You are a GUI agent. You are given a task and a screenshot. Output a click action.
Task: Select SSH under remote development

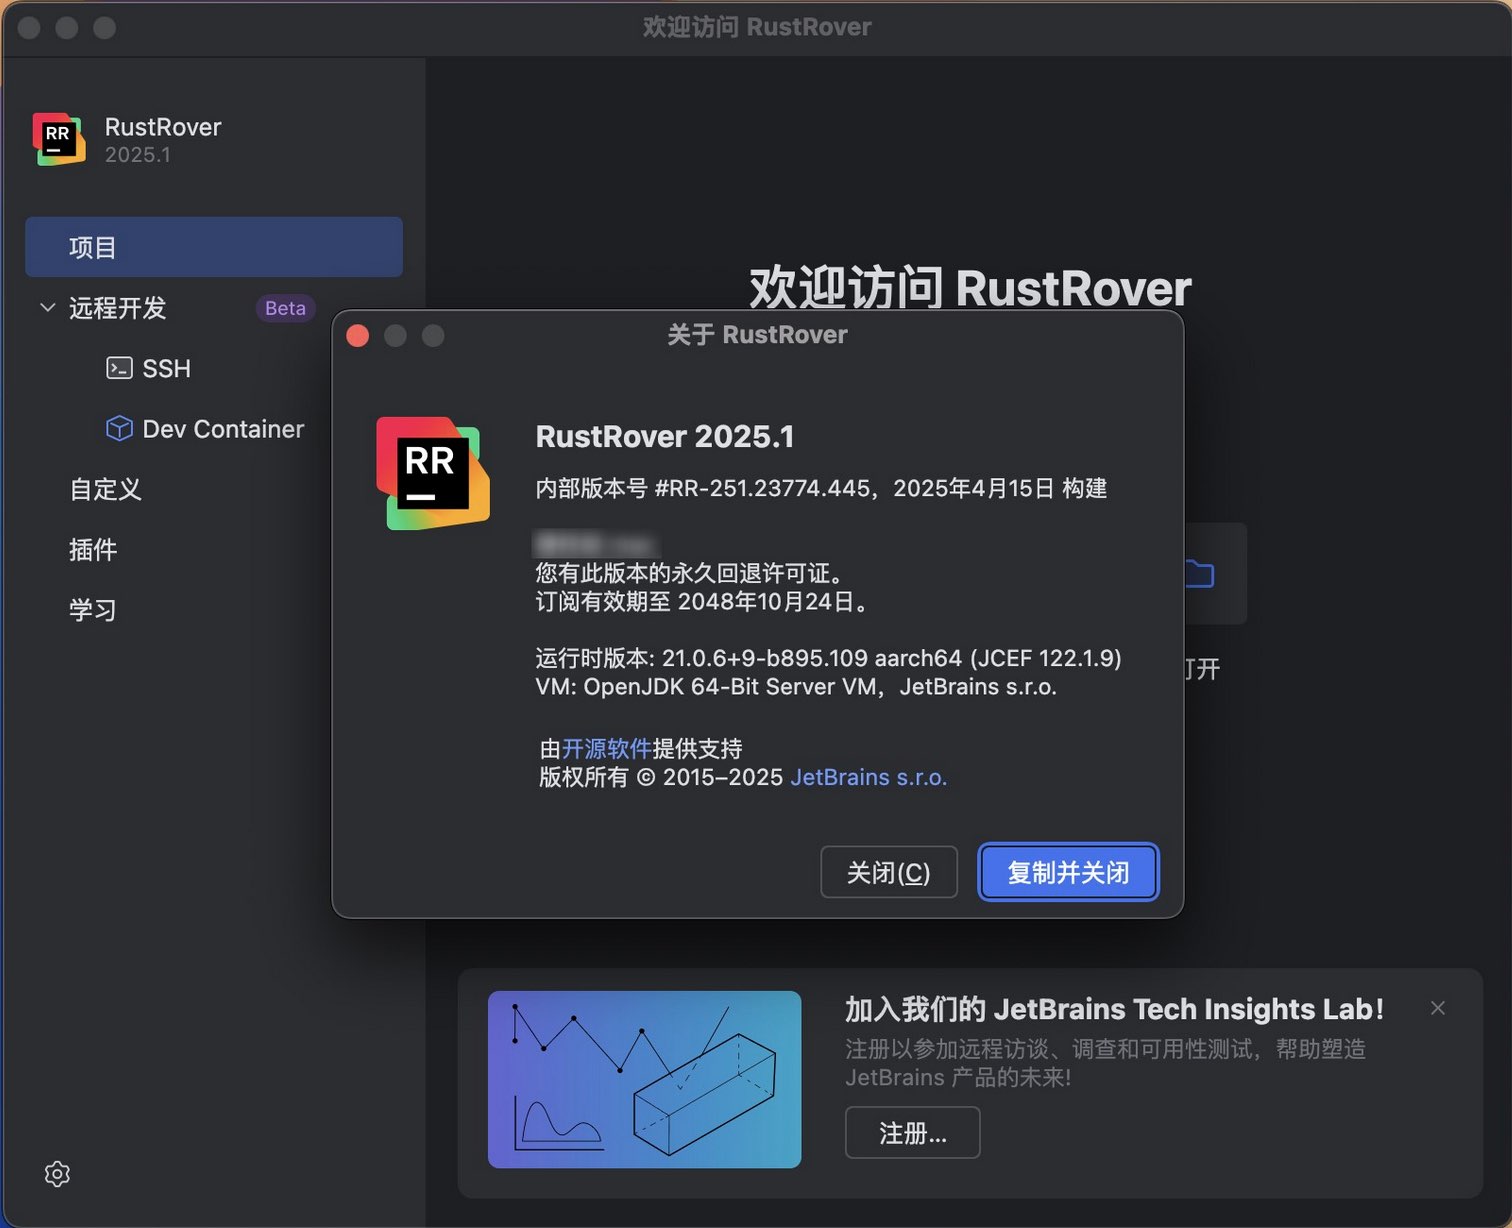tap(166, 369)
